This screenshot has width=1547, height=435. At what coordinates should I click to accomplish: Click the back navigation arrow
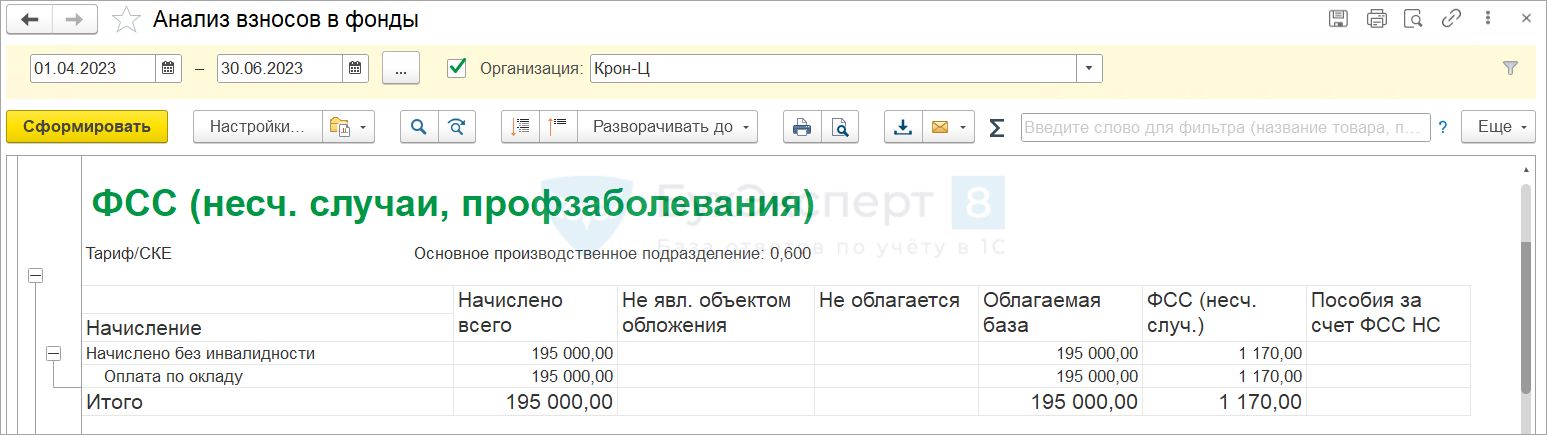coord(30,19)
